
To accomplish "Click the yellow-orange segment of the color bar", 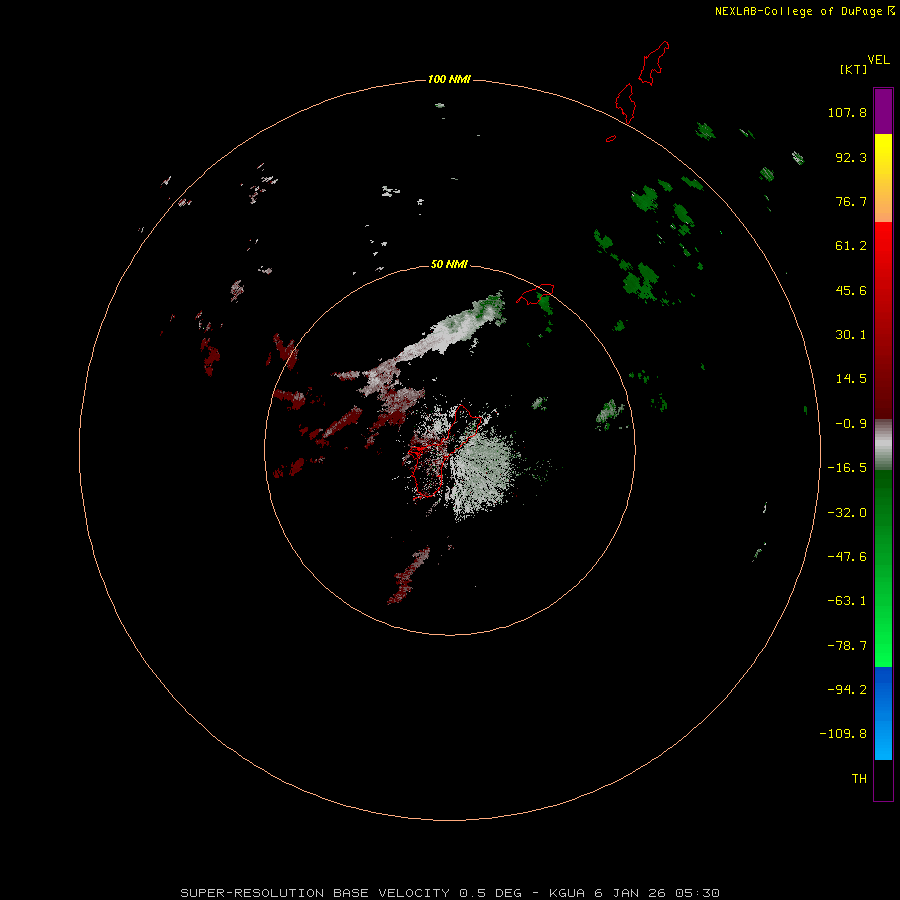I will [883, 178].
